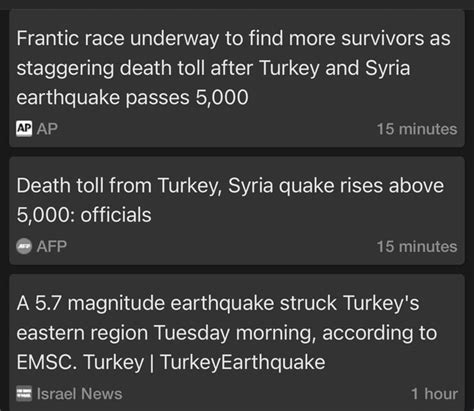Click the word EMSC in the third headline

click(47, 362)
